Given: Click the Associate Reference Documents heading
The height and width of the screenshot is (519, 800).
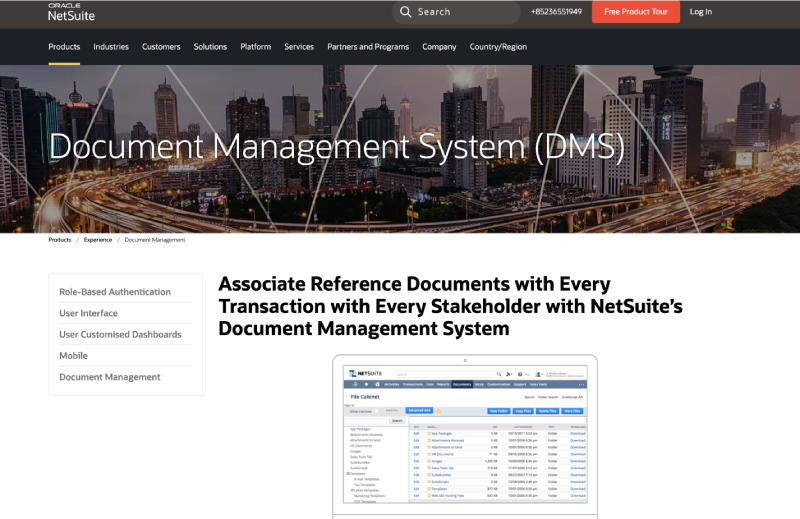Looking at the screenshot, I should tap(451, 306).
